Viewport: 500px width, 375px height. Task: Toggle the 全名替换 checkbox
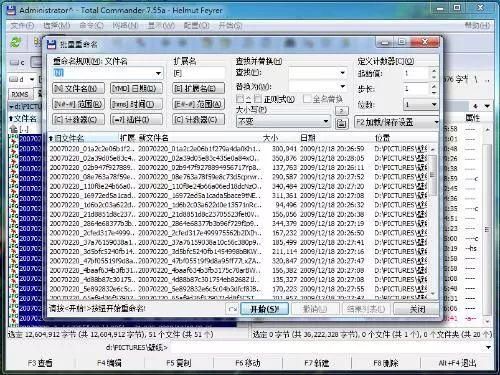click(307, 99)
